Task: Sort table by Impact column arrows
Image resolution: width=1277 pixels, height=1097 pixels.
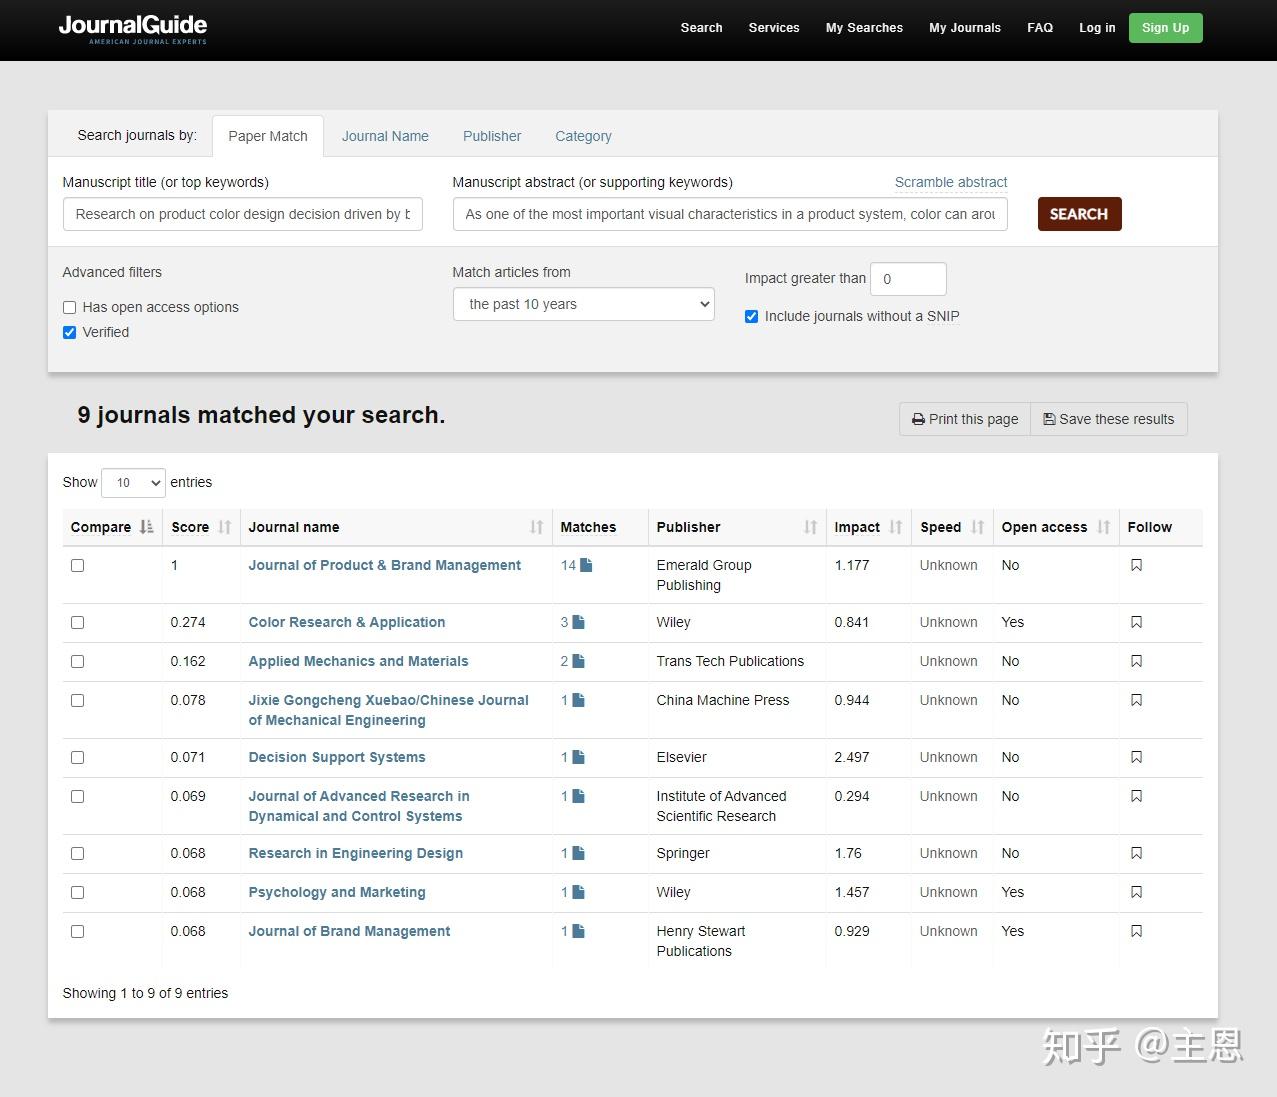Action: click(x=896, y=527)
